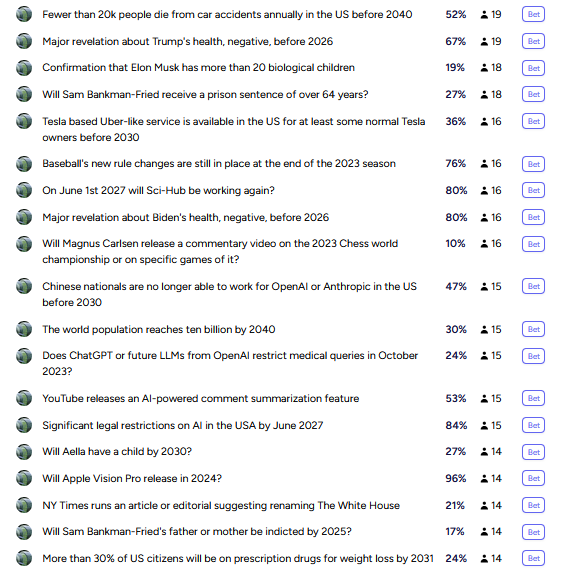Click traders count icon for Baseball rule changes

[x=484, y=164]
